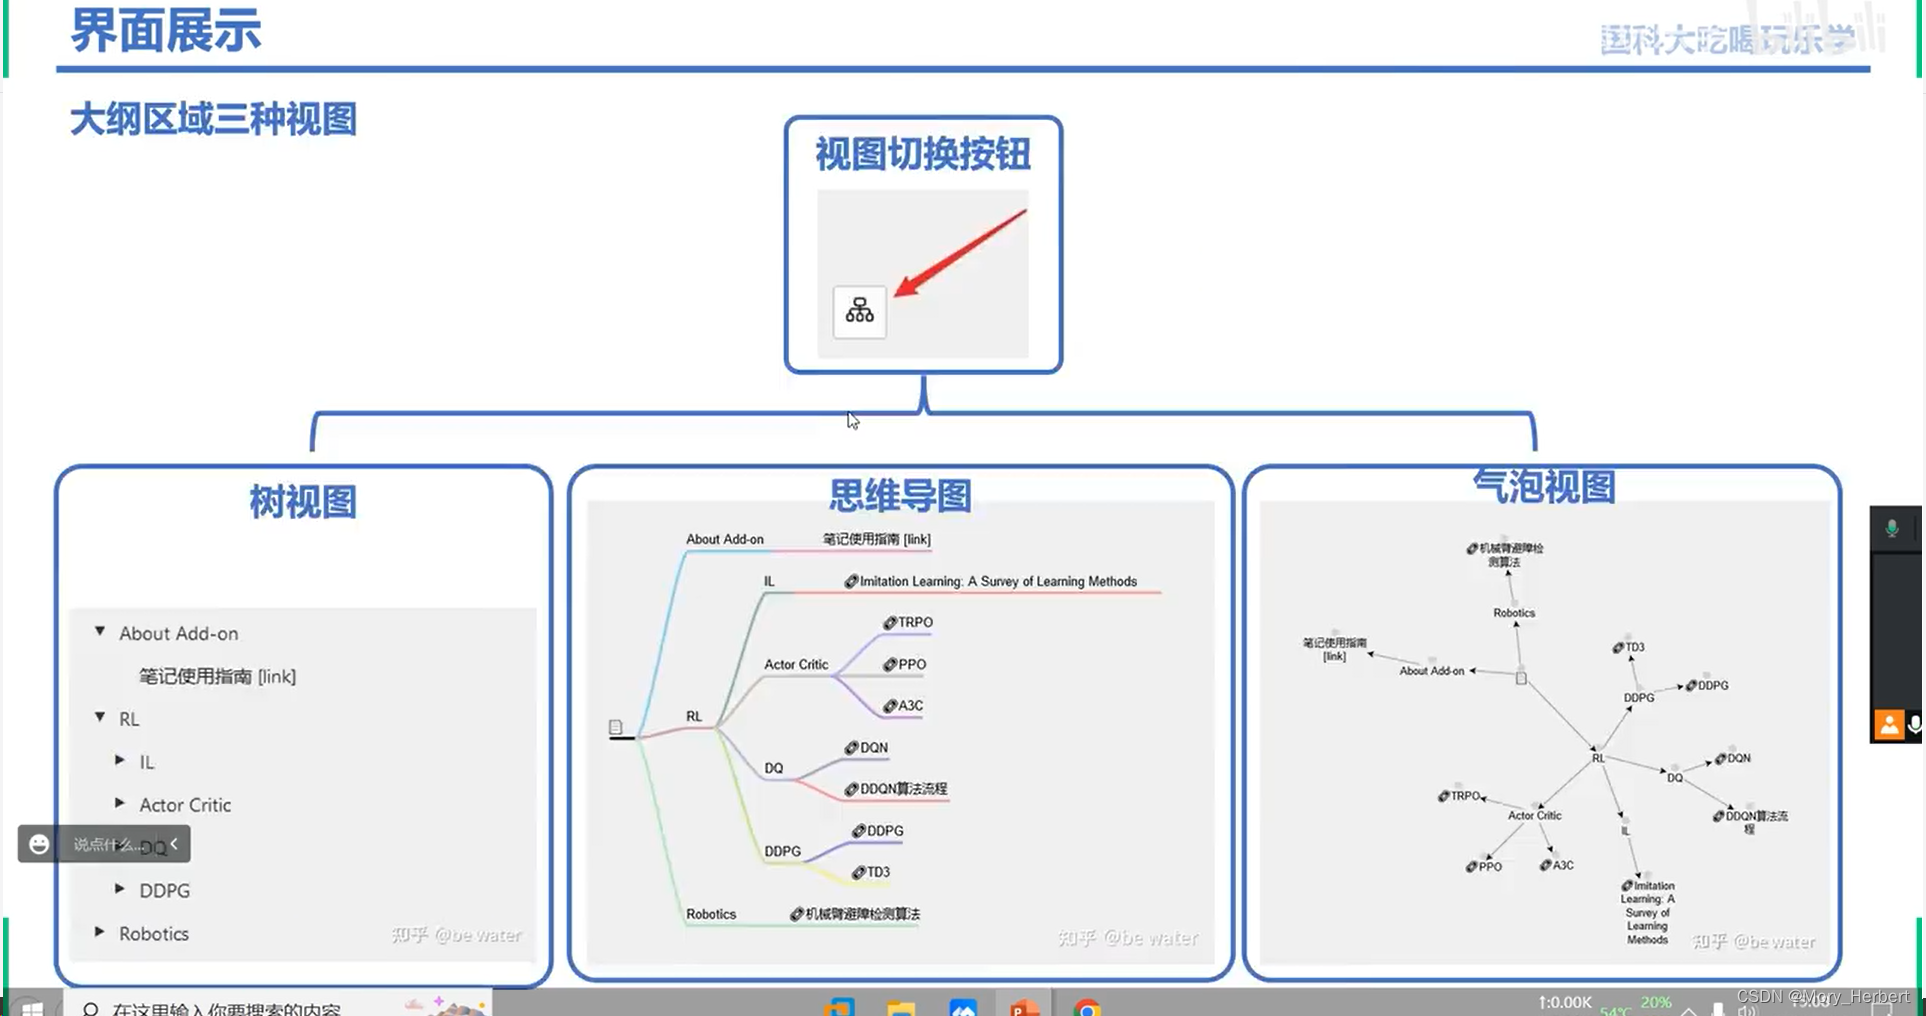This screenshot has height=1016, width=1926.
Task: Click 笔记使用指南 [link] node in bubble view
Action: tap(1335, 650)
